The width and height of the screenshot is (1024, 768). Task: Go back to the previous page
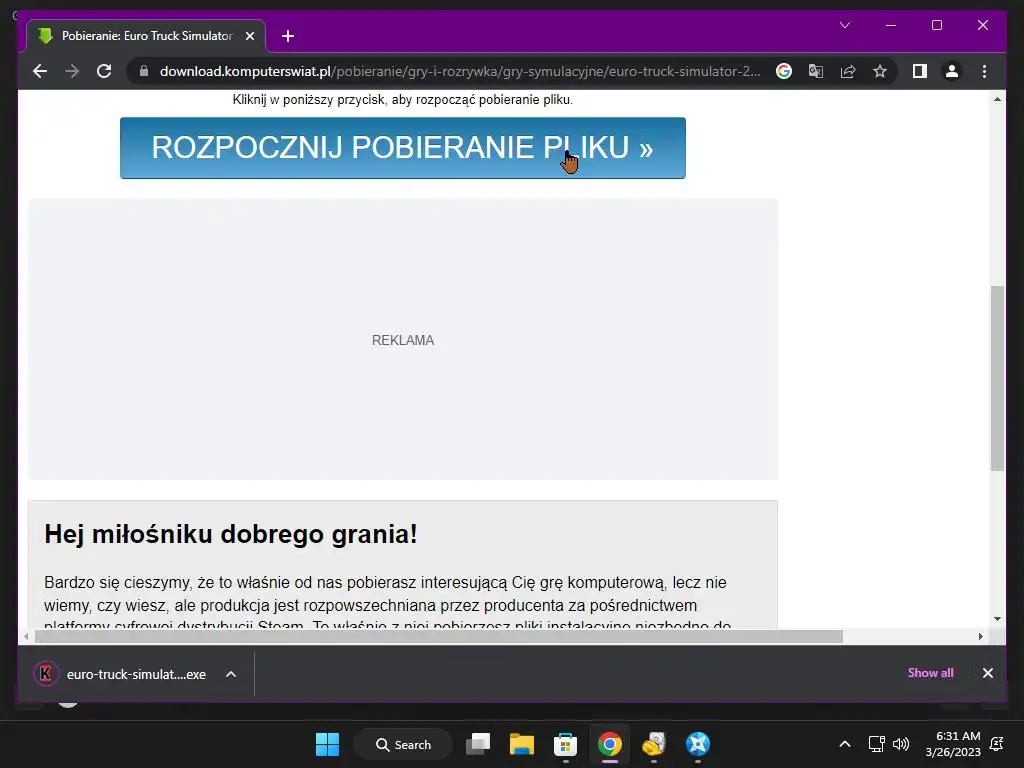coord(40,71)
